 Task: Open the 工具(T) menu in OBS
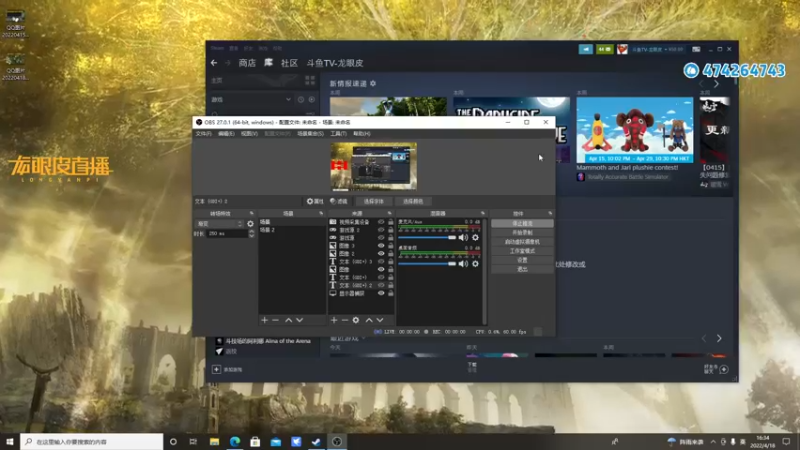[338, 134]
